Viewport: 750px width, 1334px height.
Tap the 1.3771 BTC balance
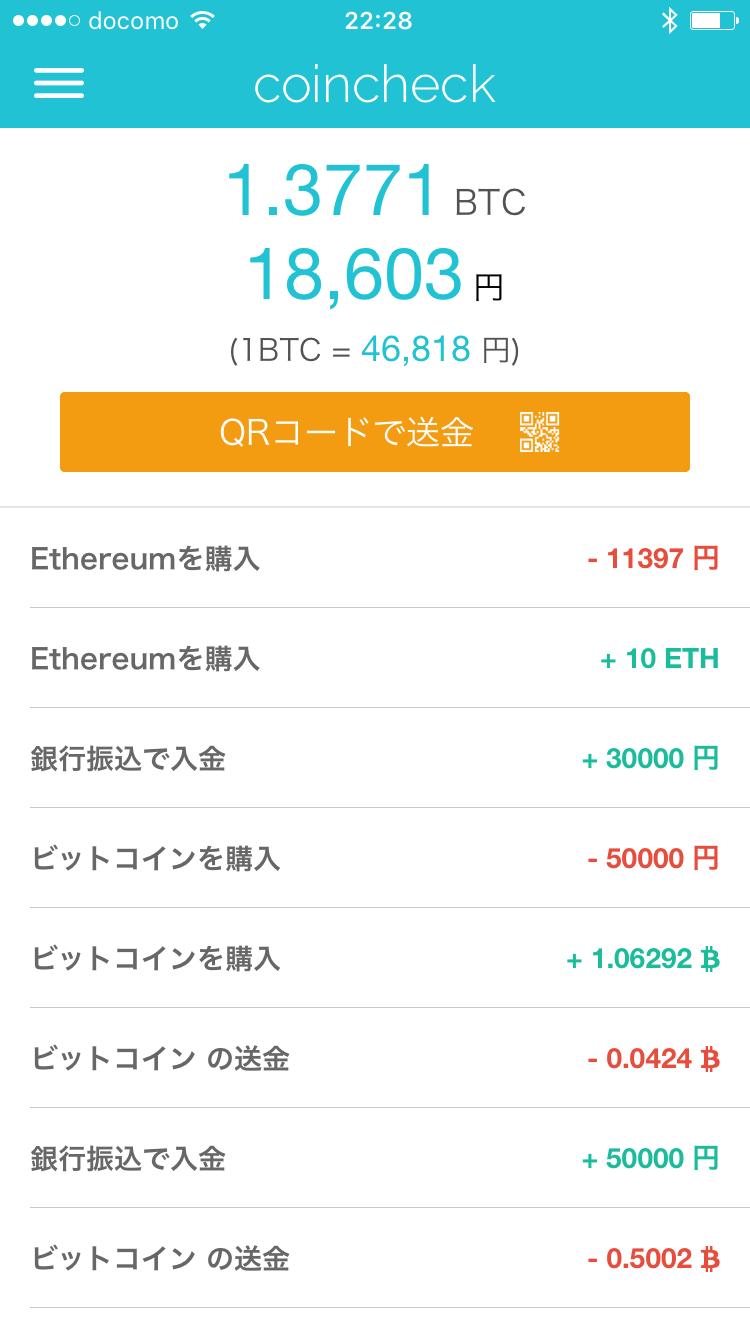375,191
